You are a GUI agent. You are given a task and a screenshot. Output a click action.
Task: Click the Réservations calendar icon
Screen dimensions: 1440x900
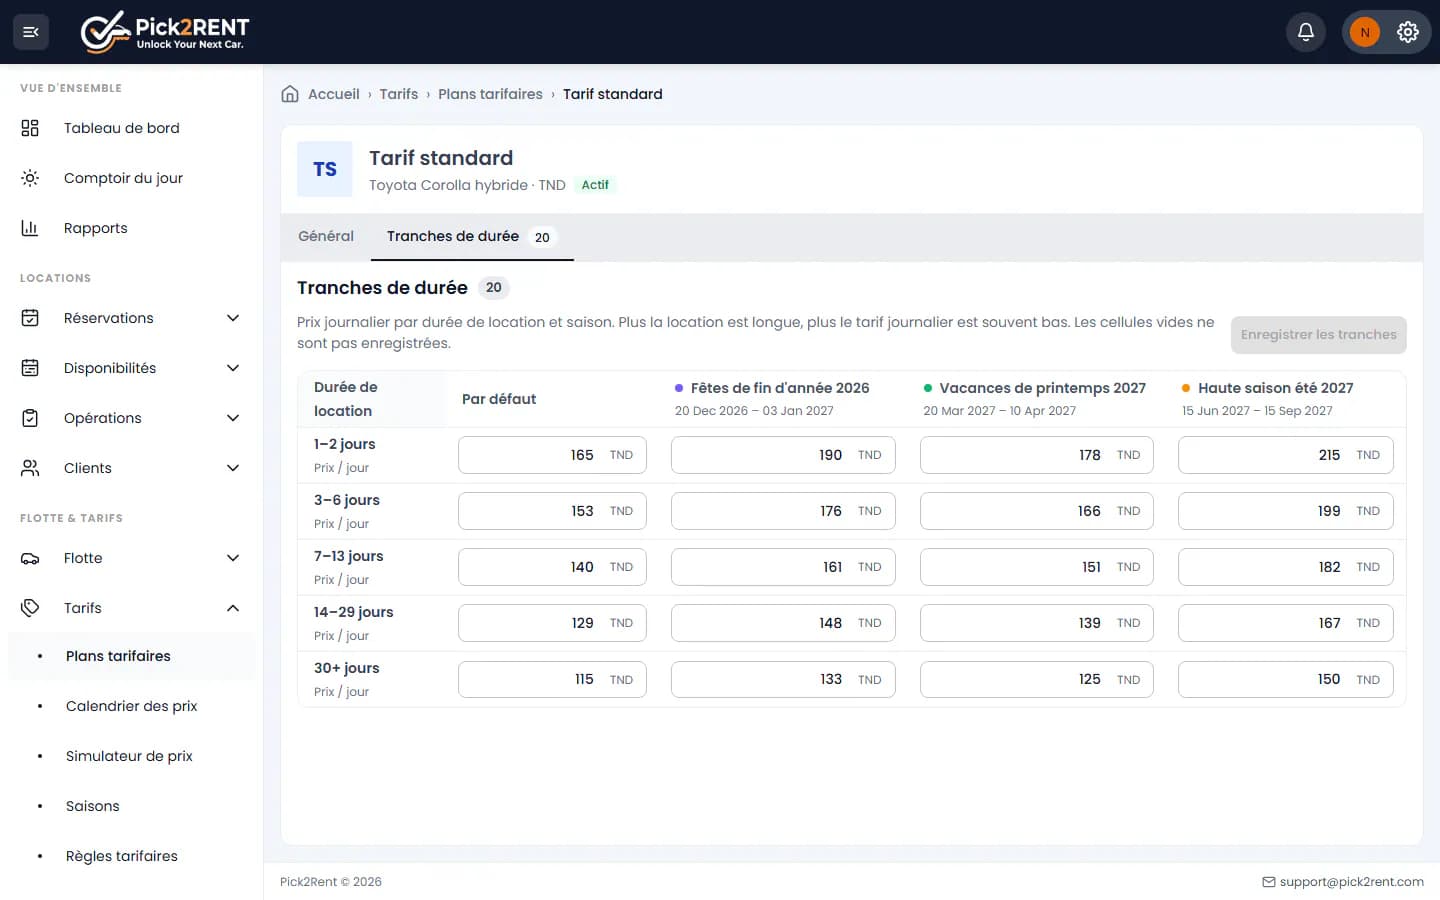pyautogui.click(x=30, y=318)
